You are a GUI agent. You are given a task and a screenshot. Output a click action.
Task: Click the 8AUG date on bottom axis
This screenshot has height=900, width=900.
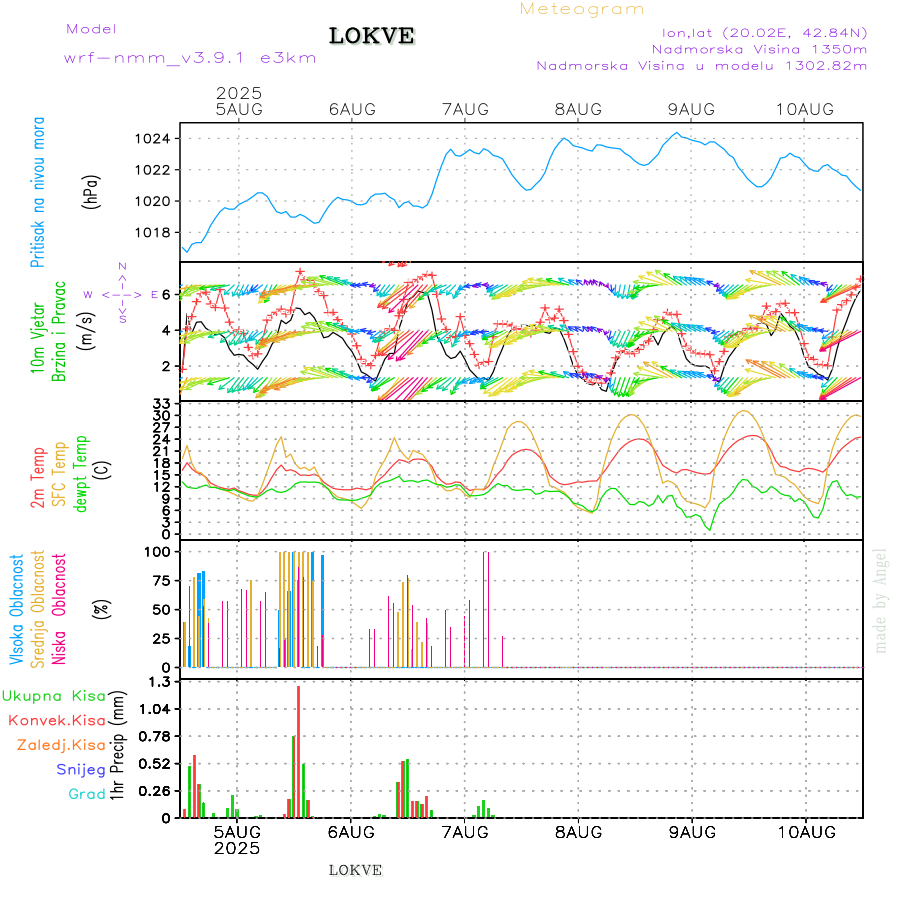(x=578, y=832)
